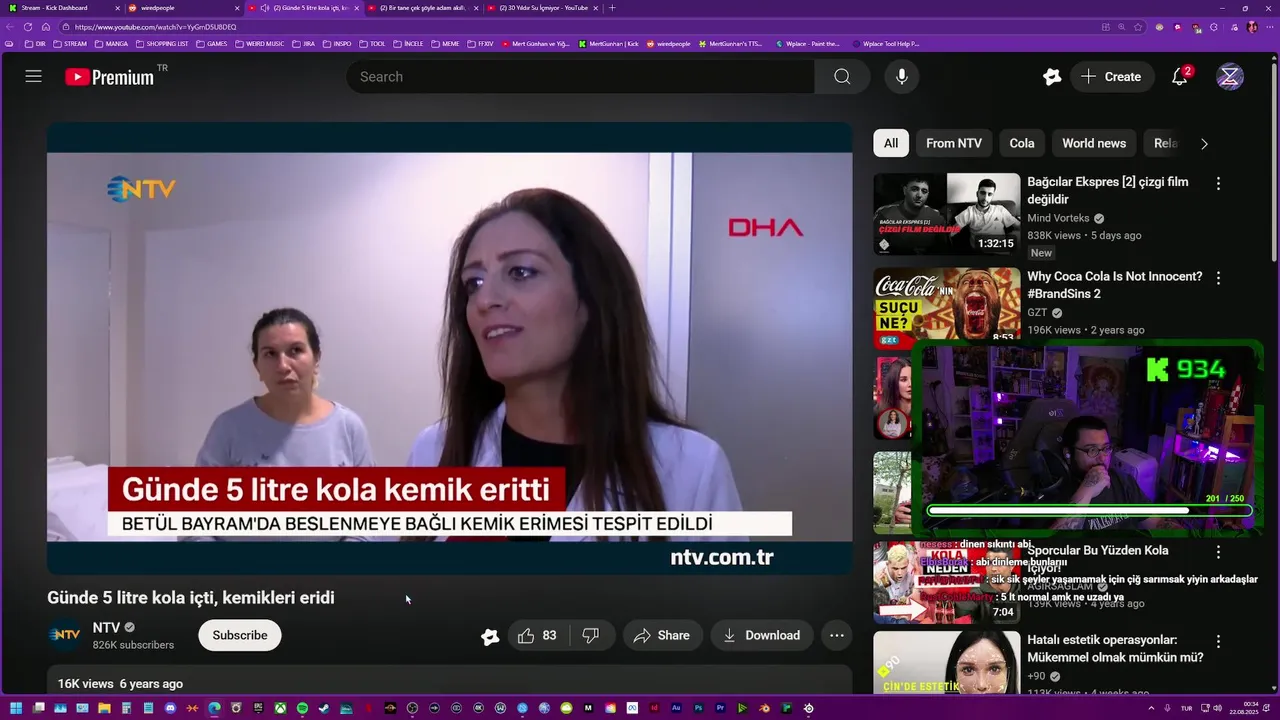1280x720 pixels.
Task: Click the NTV video player
Action: click(x=450, y=348)
